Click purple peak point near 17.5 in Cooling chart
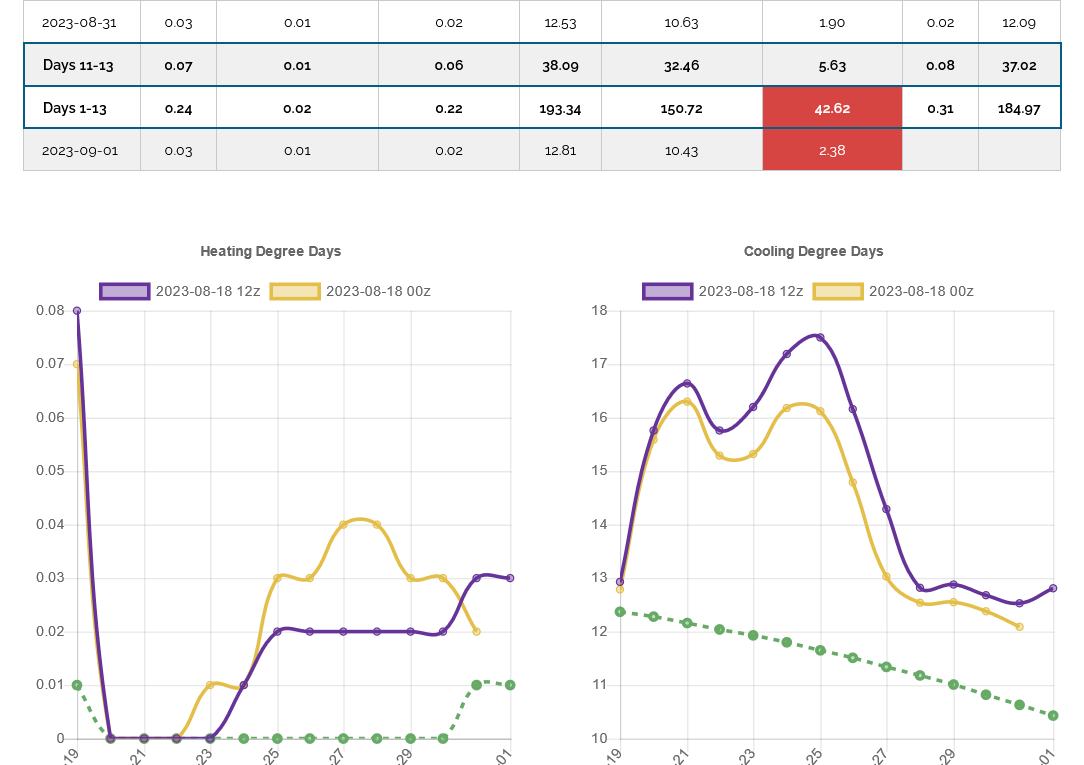1084x765 pixels. (x=820, y=337)
